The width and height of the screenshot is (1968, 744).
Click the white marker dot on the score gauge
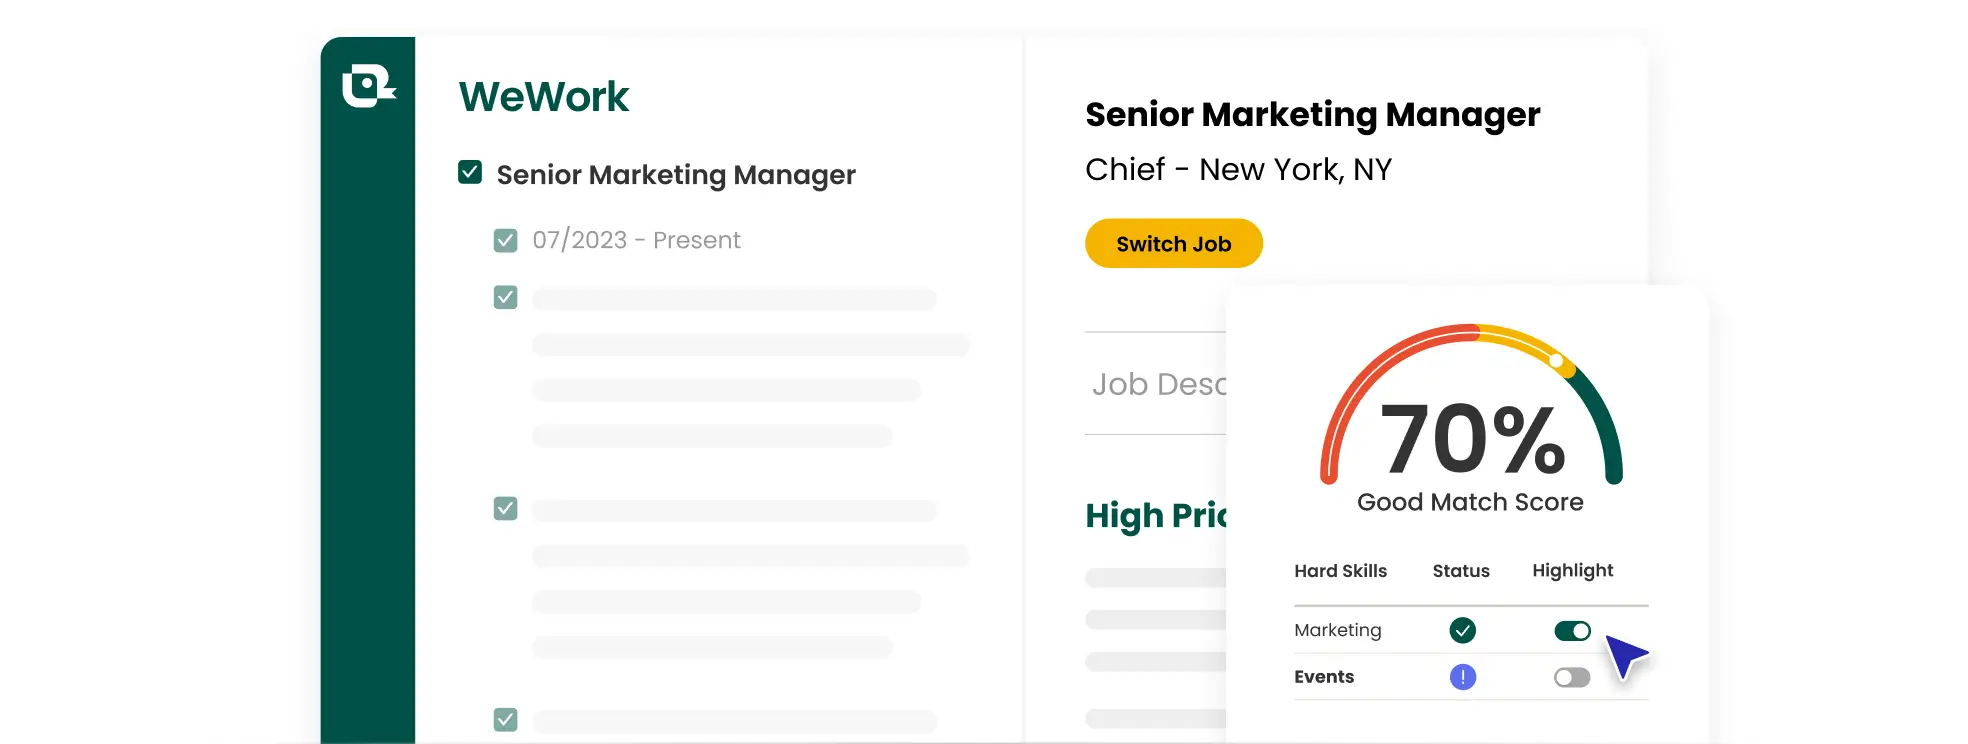[x=1557, y=359]
